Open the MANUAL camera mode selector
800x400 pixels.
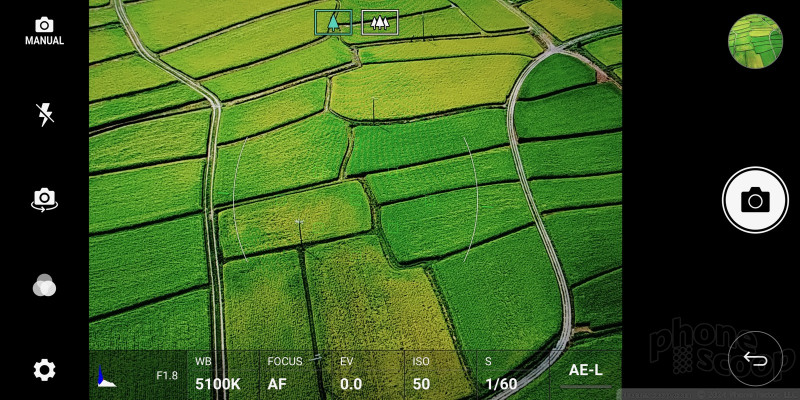coord(44,32)
